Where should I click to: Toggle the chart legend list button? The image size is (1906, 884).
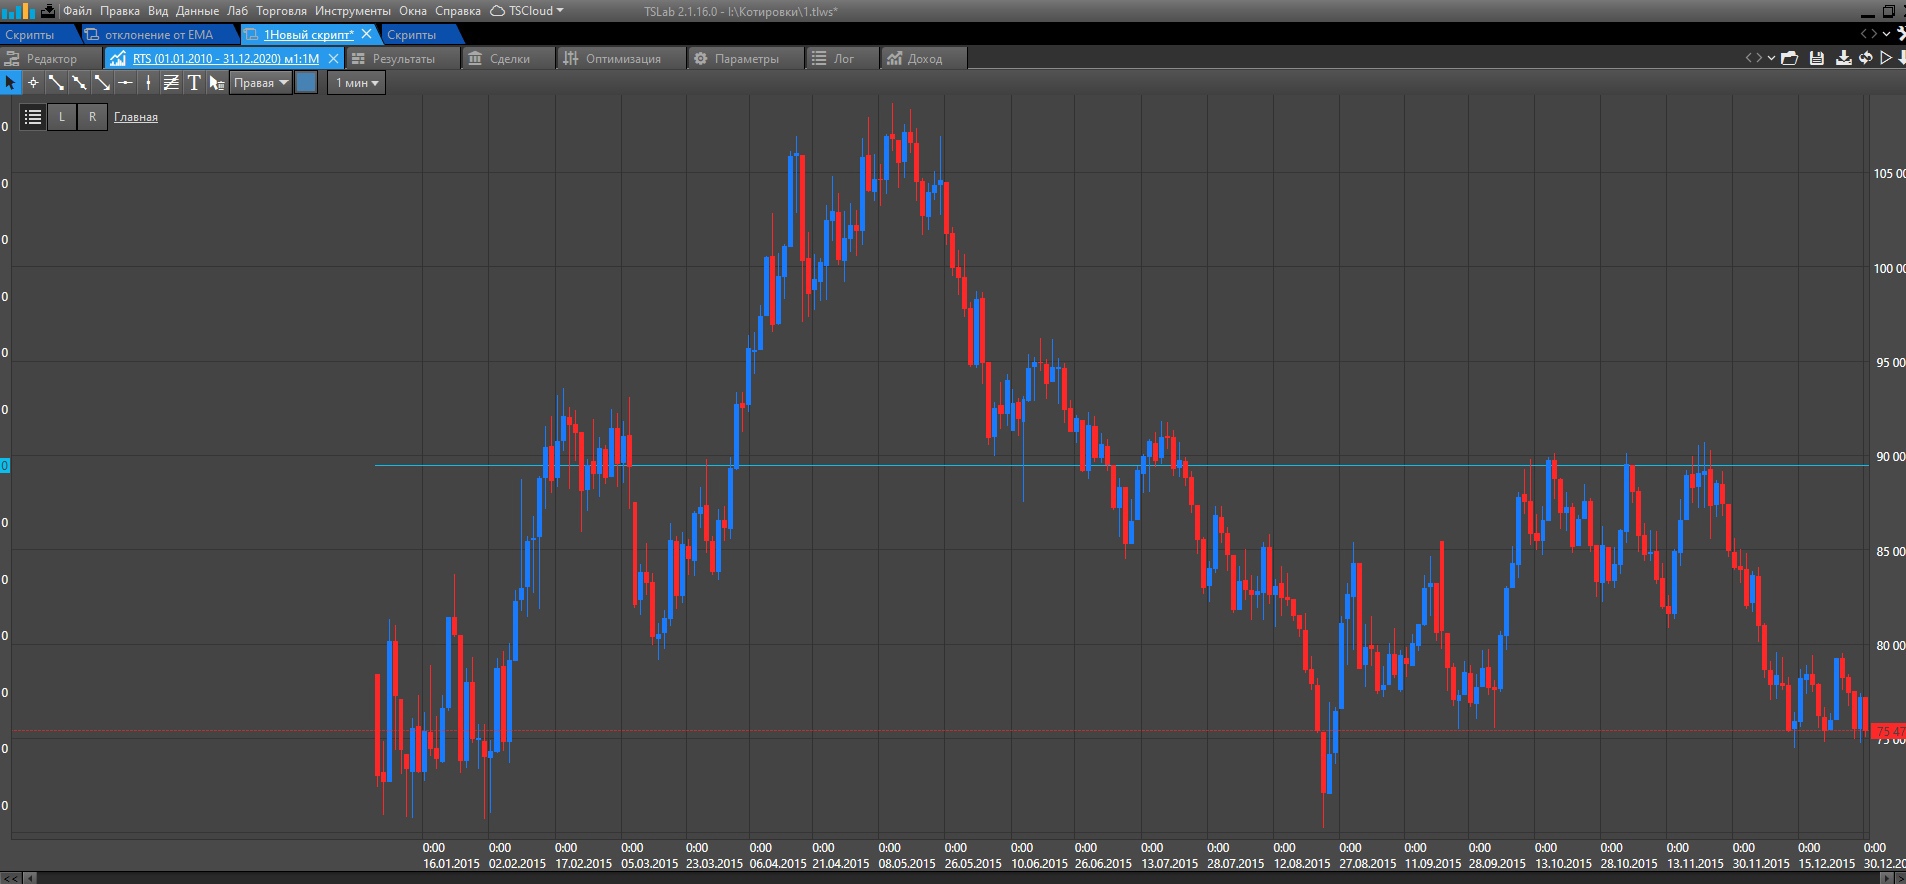pos(33,117)
